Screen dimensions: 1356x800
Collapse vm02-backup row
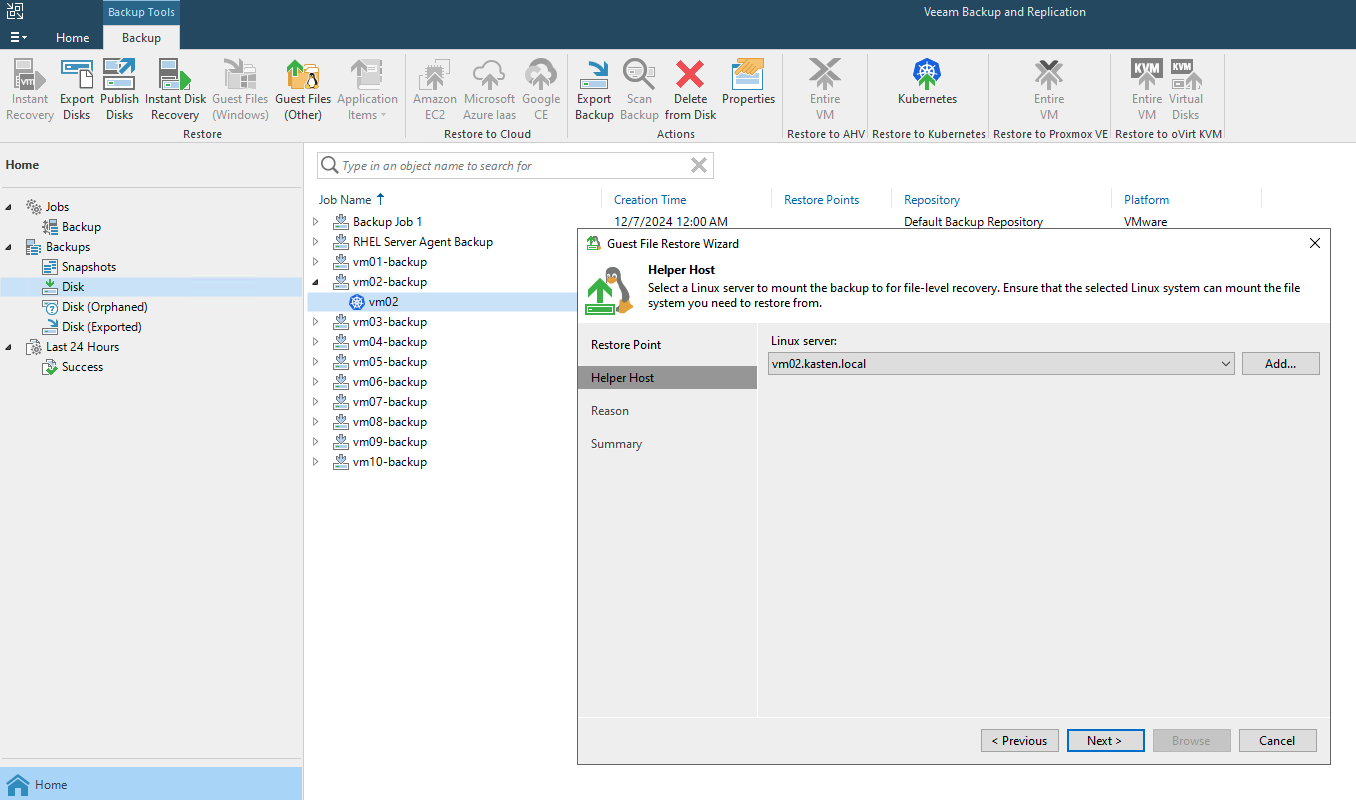316,282
